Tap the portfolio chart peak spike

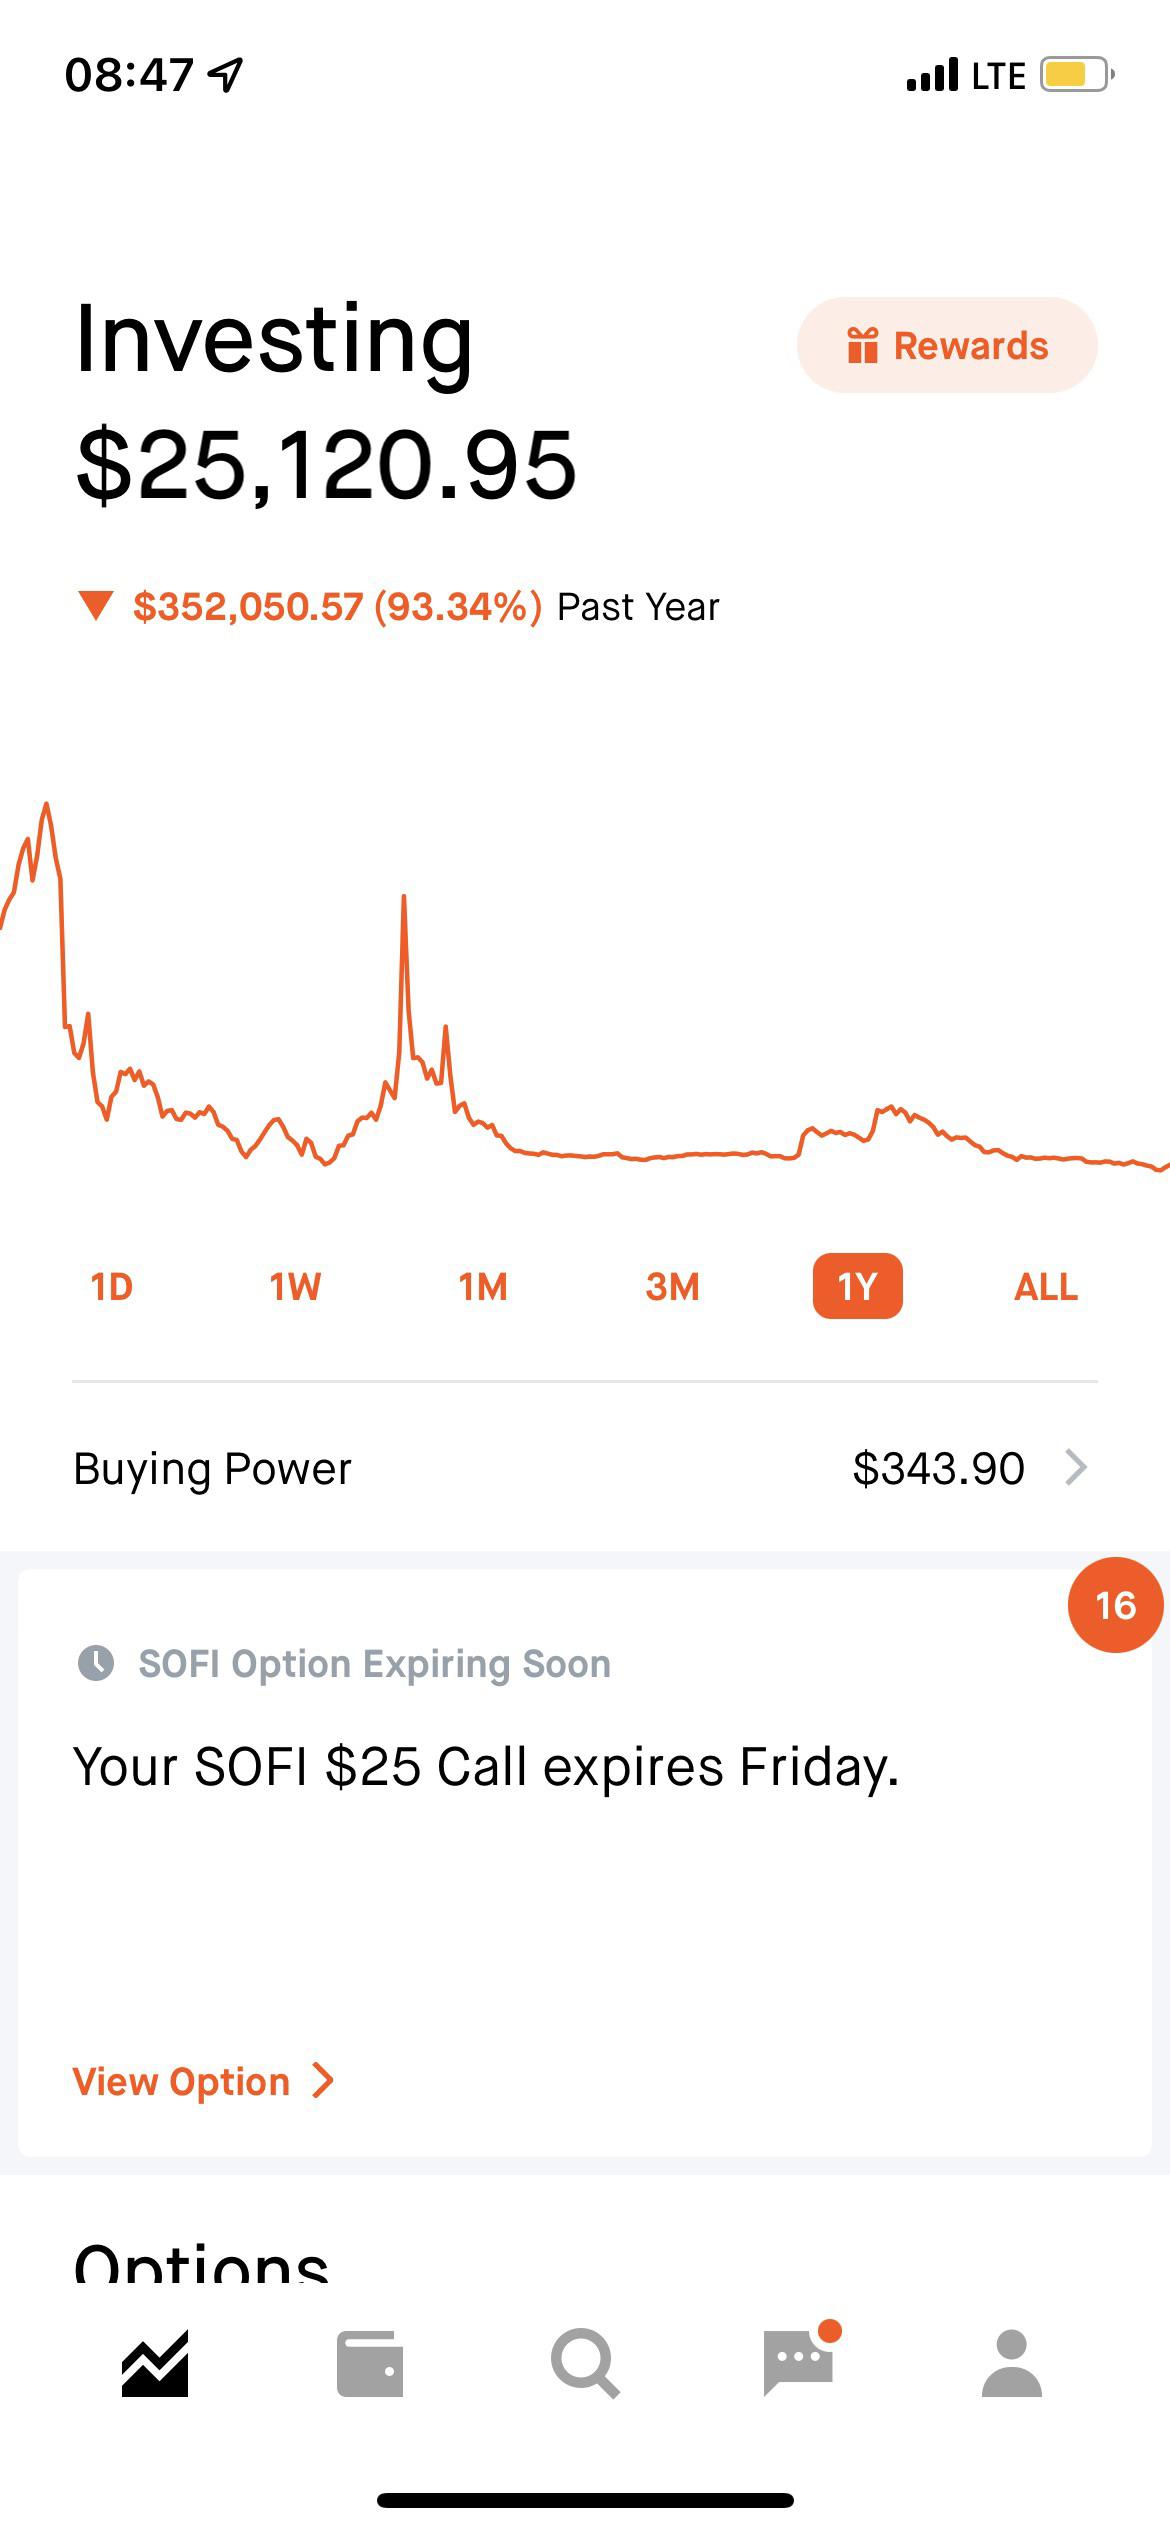coord(404,900)
